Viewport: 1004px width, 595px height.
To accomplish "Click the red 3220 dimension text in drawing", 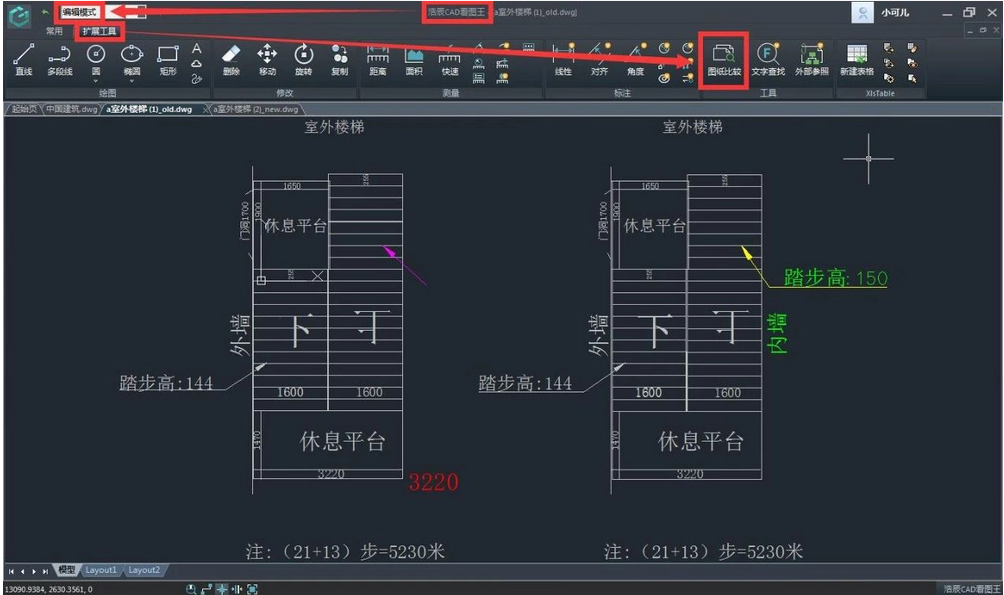I will coord(433,482).
